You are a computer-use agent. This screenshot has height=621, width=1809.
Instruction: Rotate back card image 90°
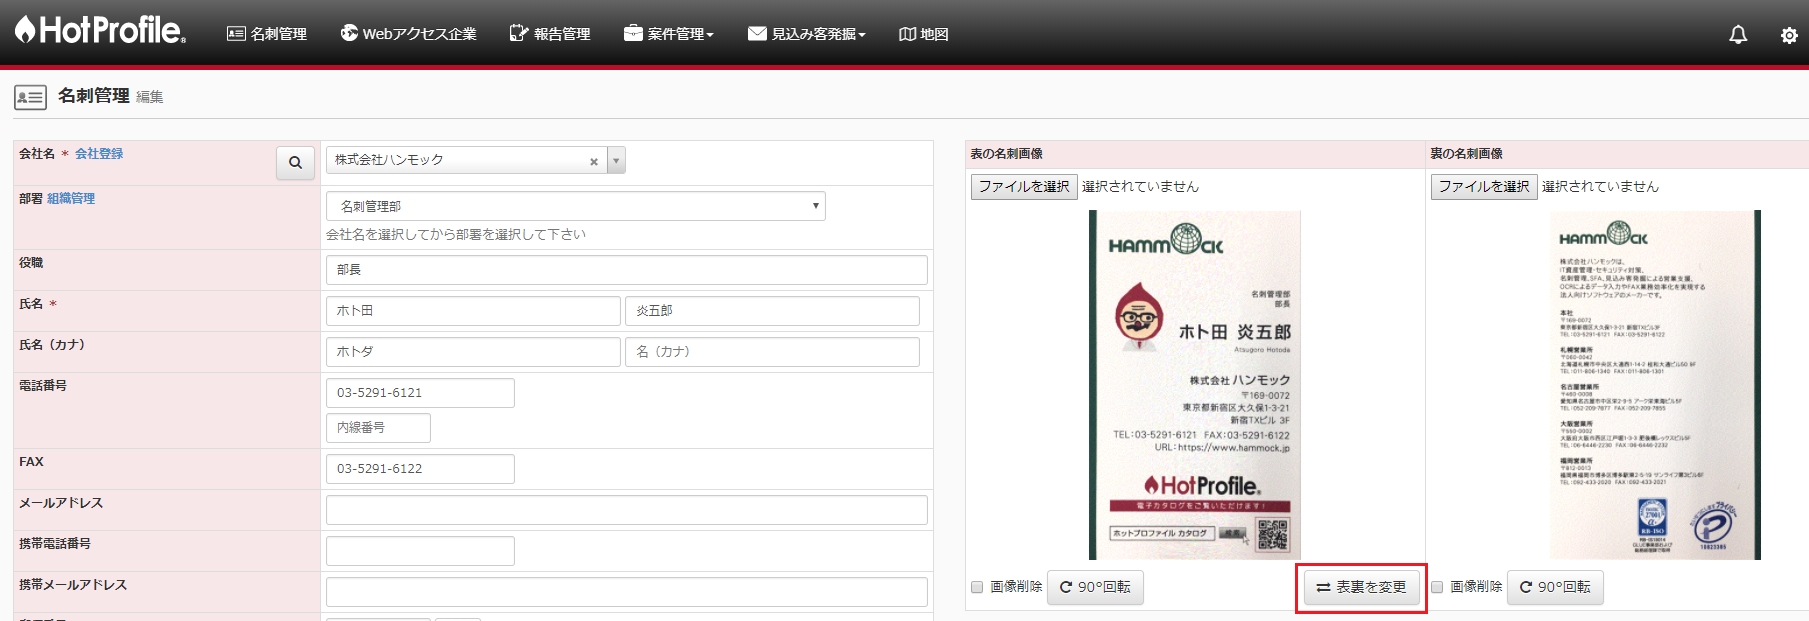tap(1555, 587)
